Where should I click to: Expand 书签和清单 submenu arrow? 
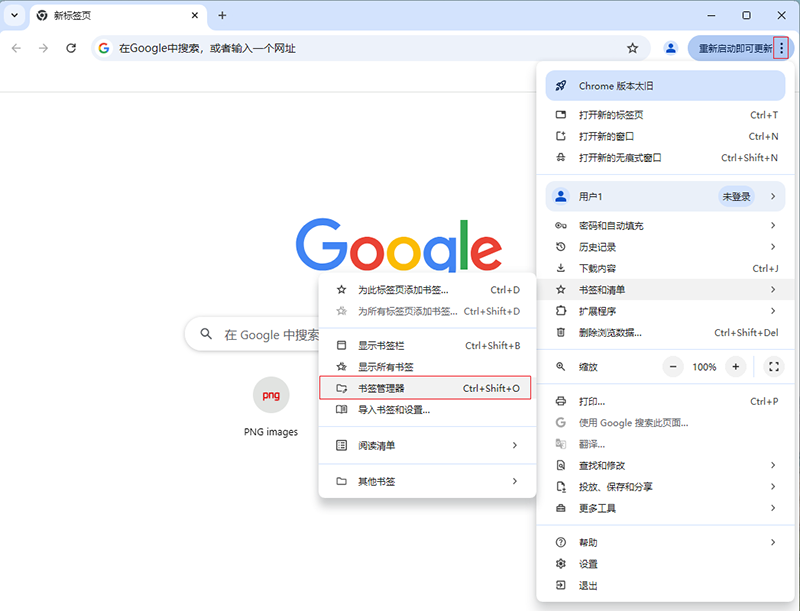(773, 290)
